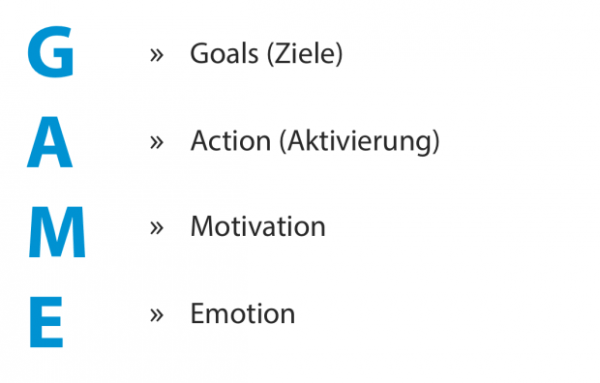
Task: Click the big blue letter G
Action: [51, 52]
